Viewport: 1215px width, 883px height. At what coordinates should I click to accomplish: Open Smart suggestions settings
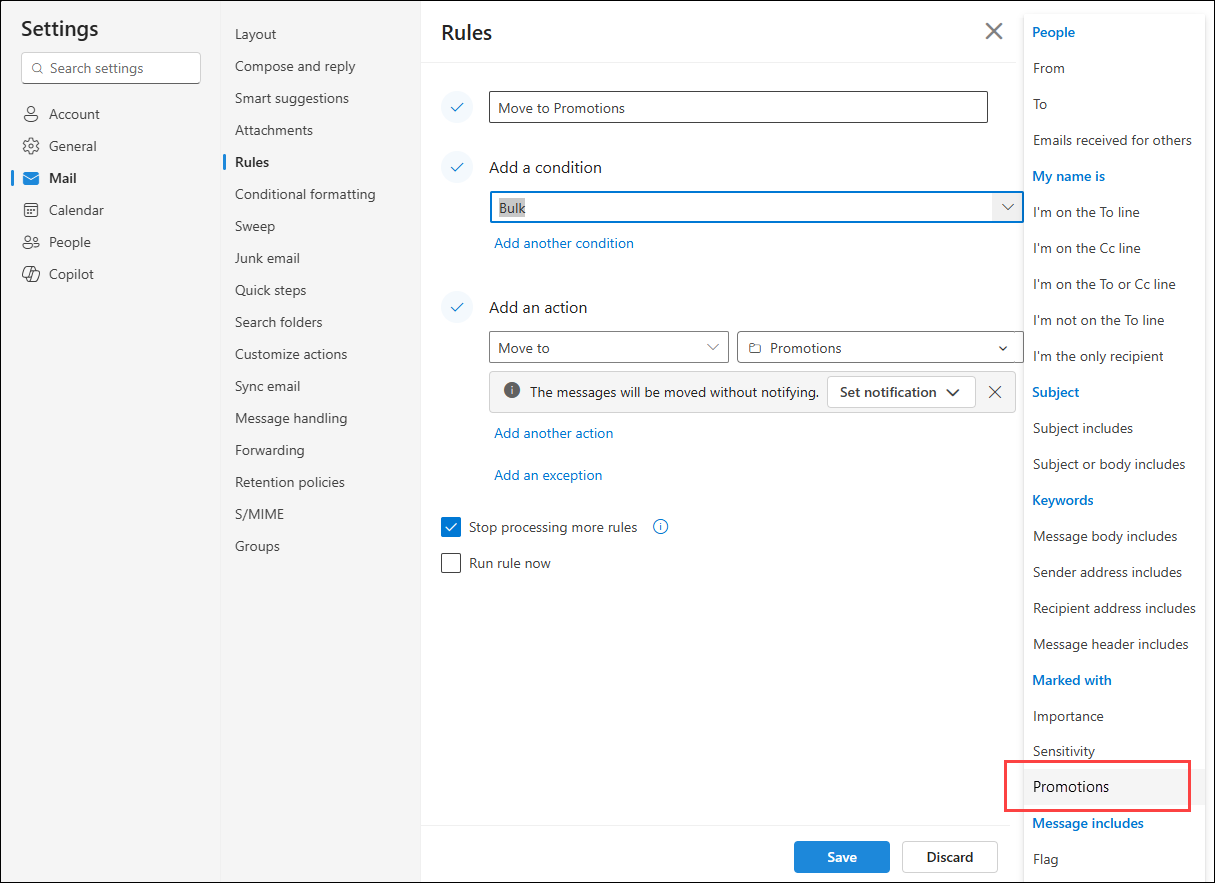[292, 98]
